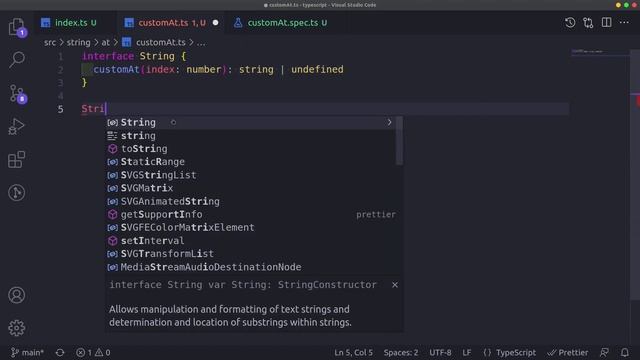Click the LF end-of-line indicator
Viewport: 640px width, 360px height.
click(467, 352)
